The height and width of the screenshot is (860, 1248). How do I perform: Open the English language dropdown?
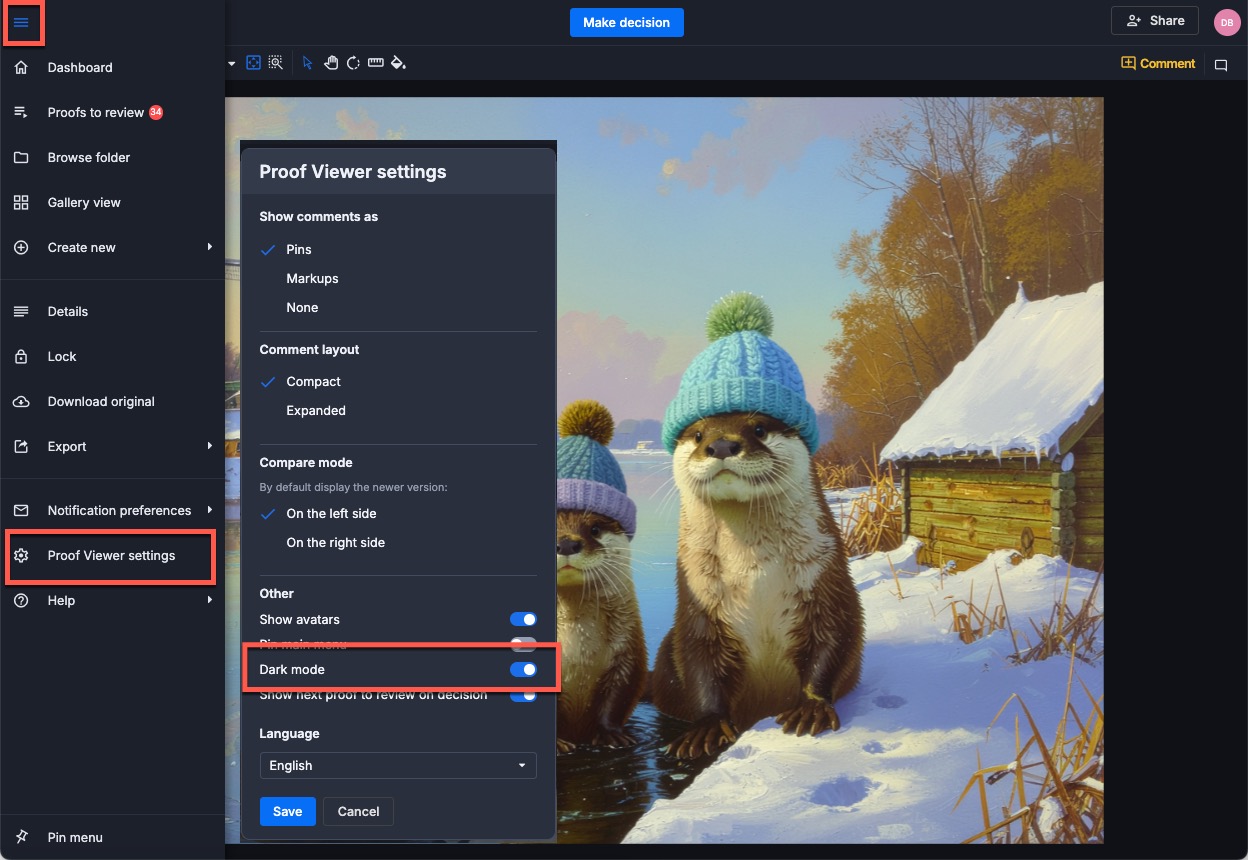[398, 766]
